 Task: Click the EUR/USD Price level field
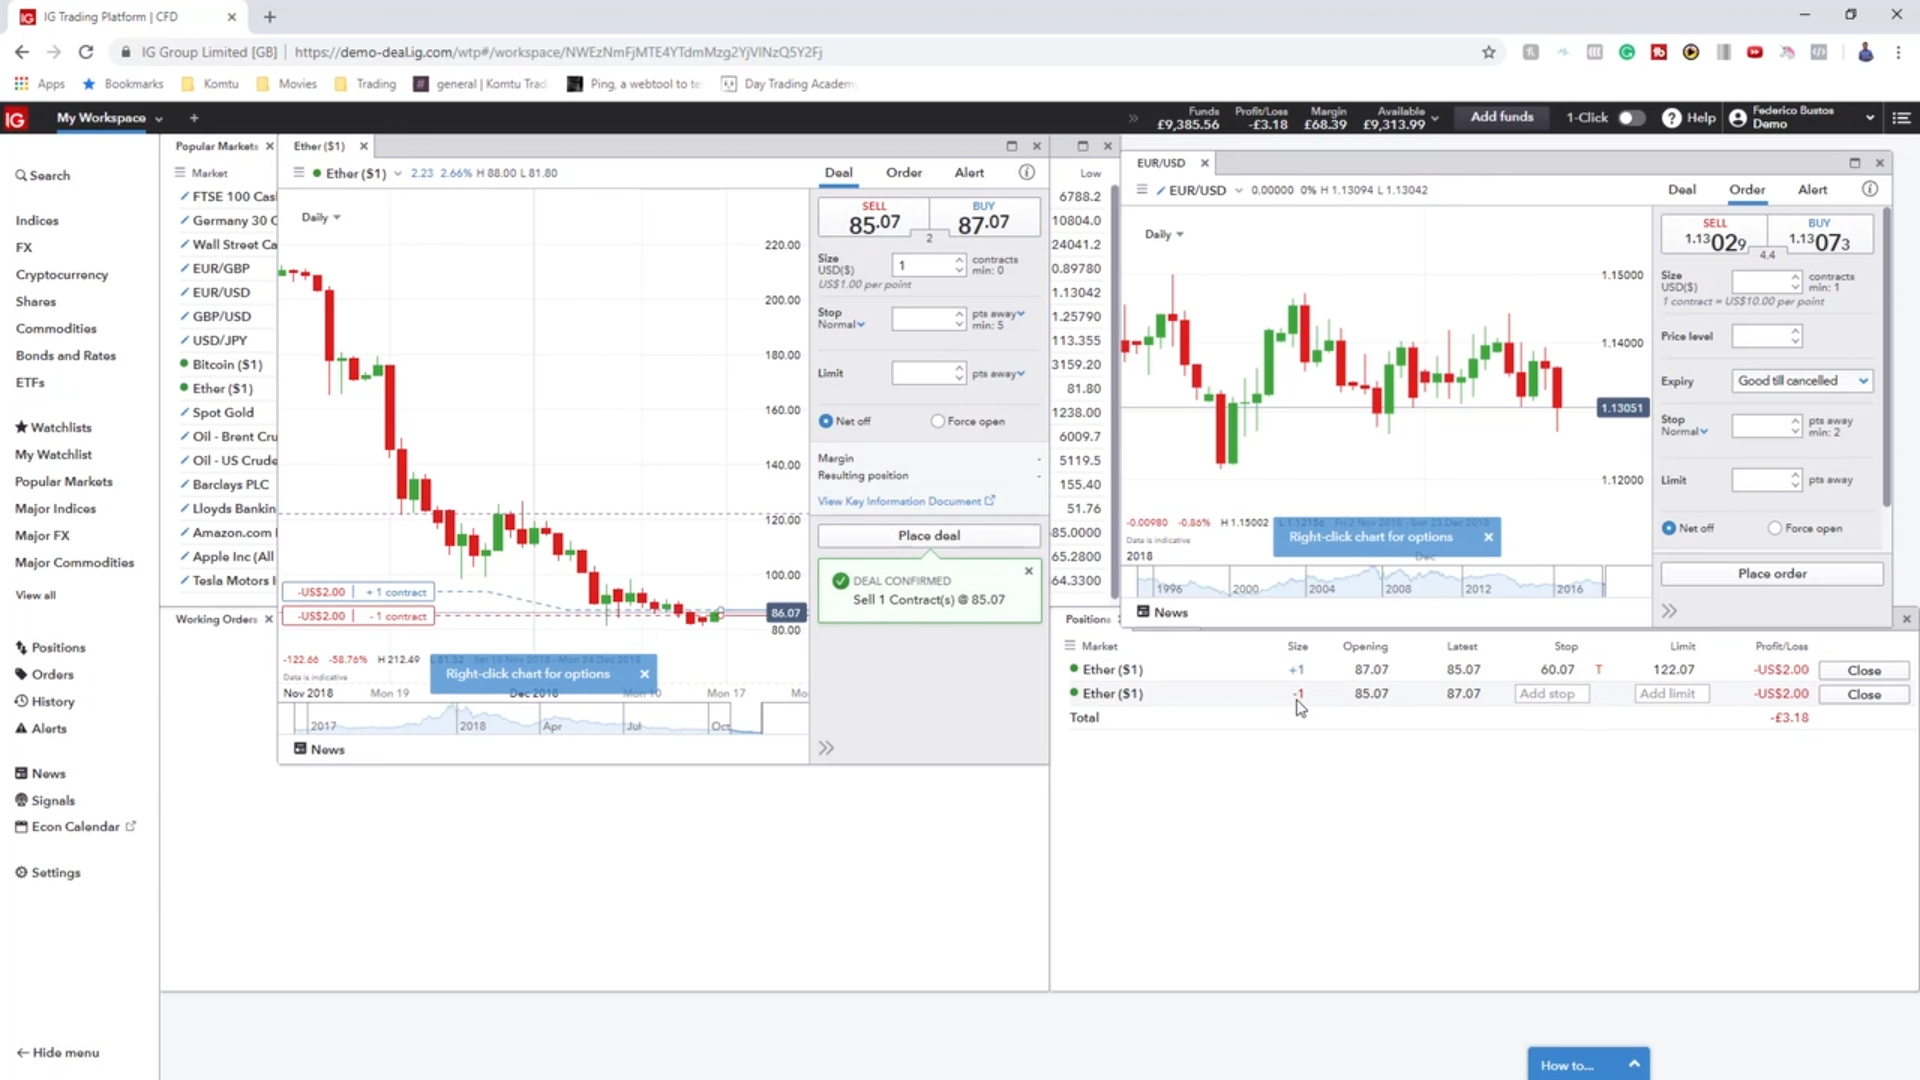1761,337
